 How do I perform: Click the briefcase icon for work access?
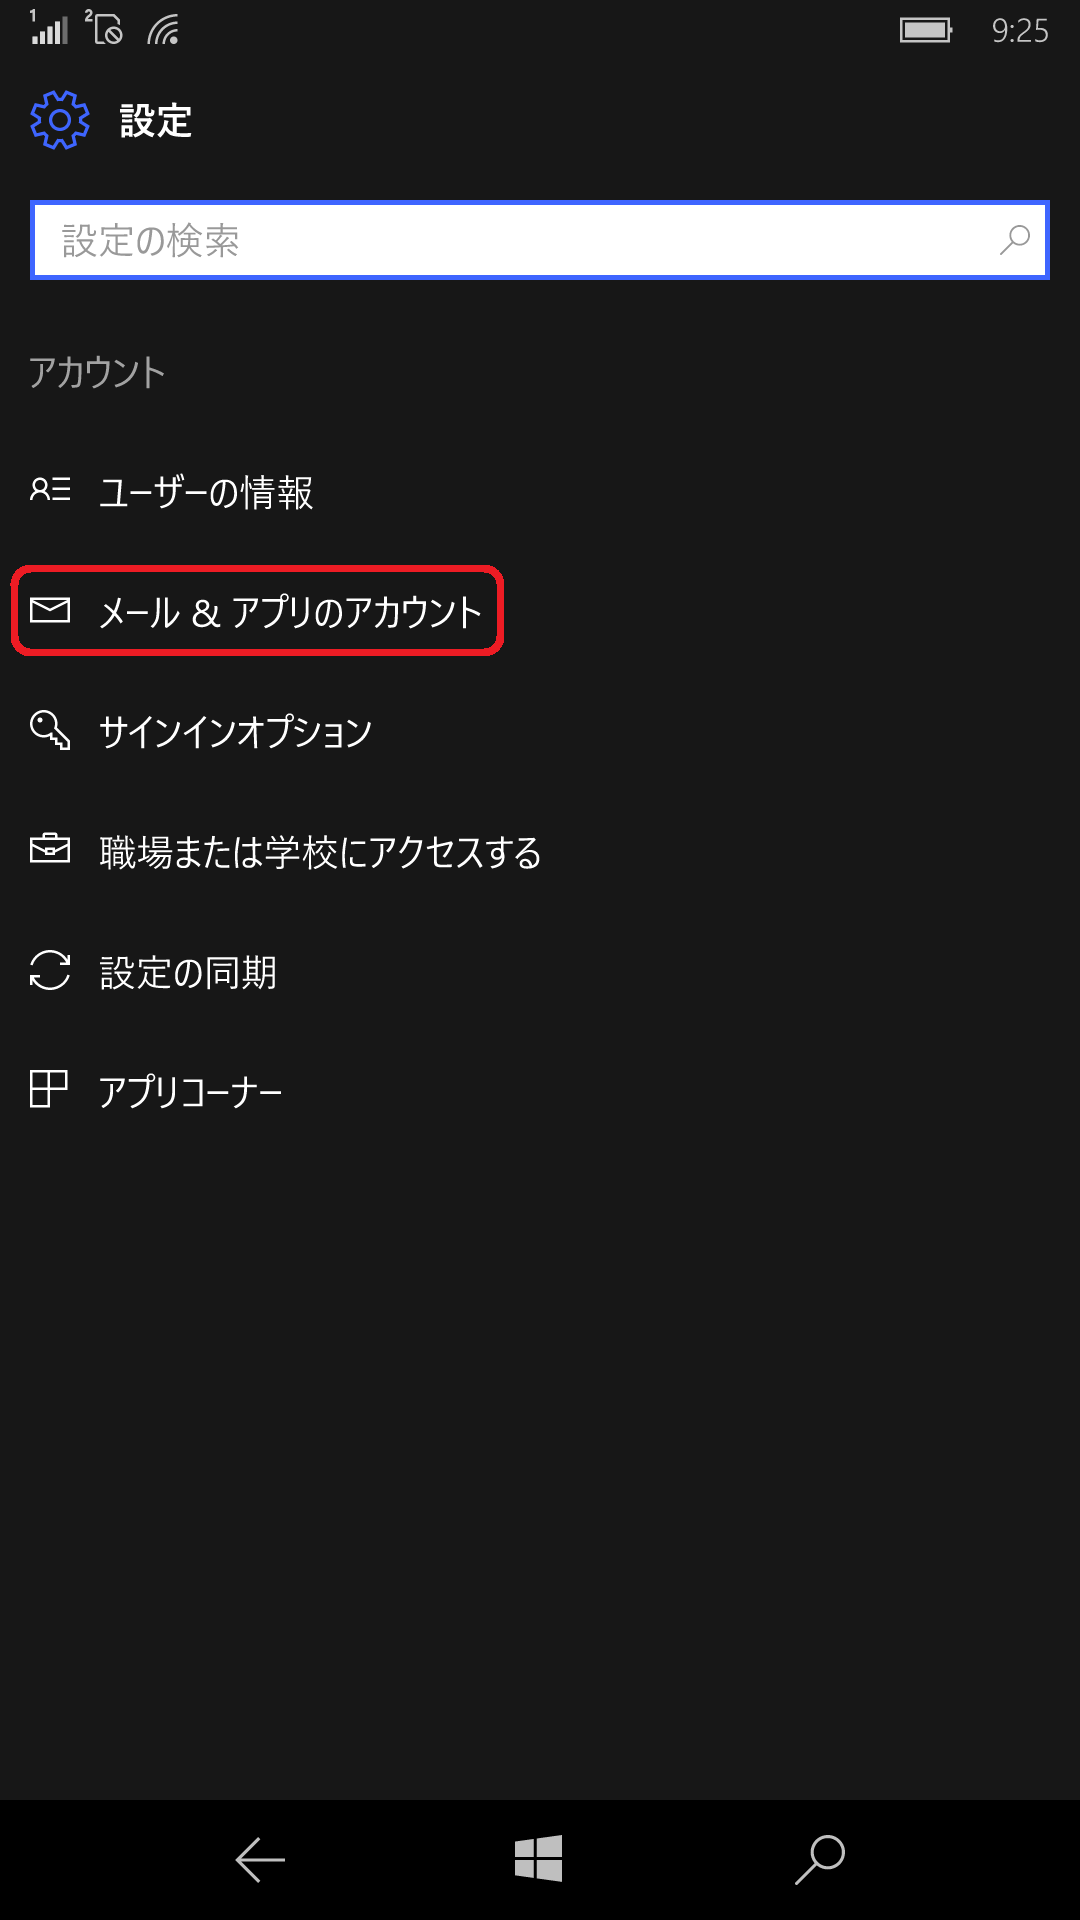click(x=50, y=849)
